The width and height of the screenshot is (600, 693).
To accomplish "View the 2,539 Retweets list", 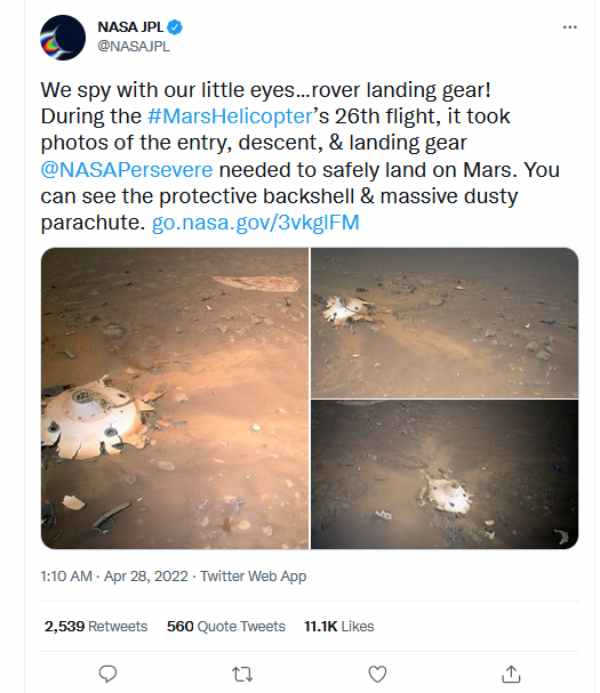I will click(95, 626).
